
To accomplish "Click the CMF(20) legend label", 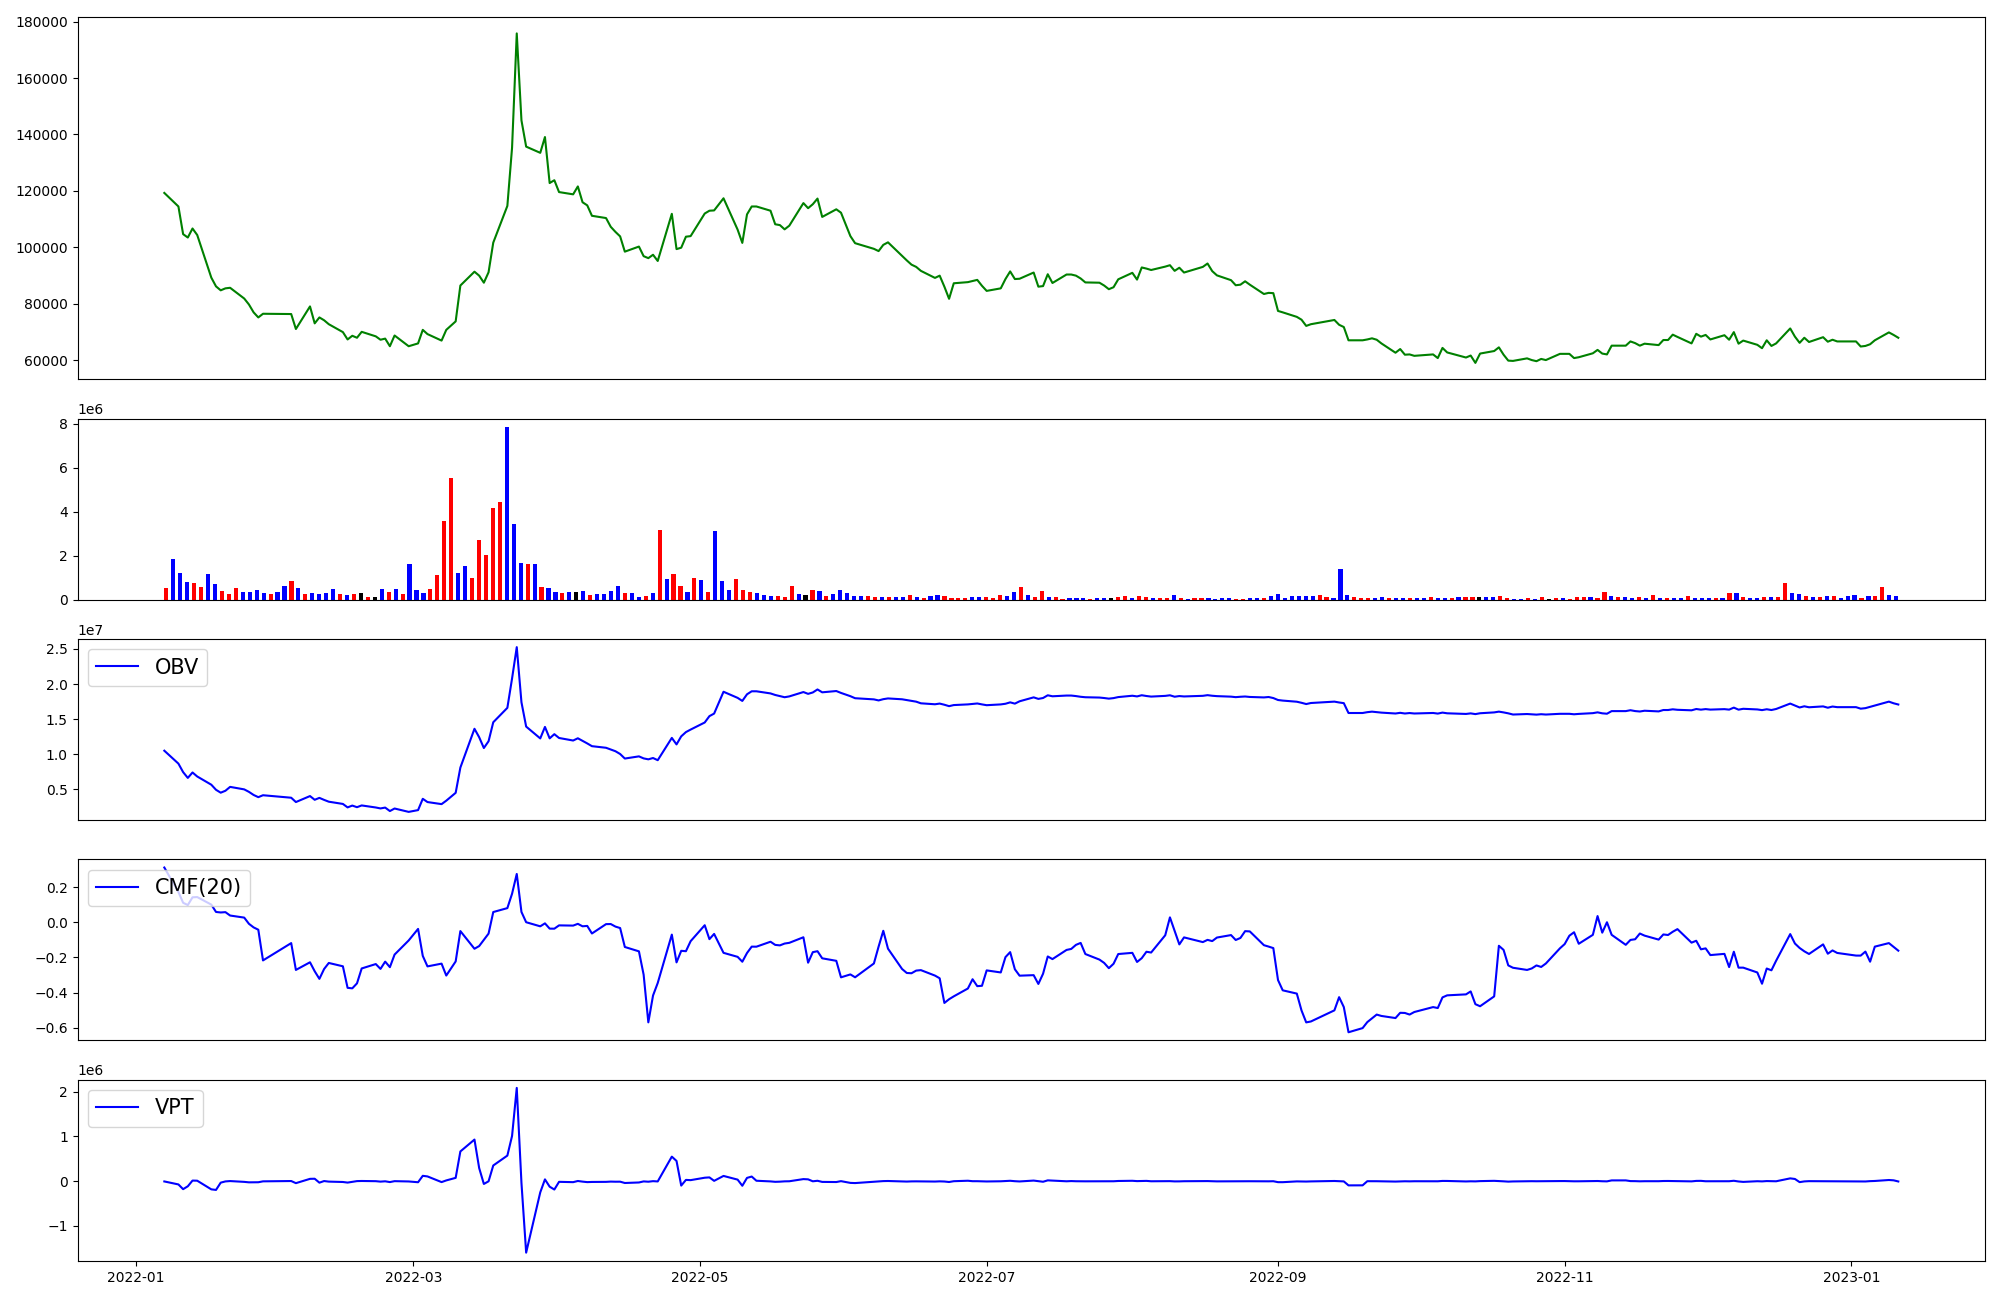I will [197, 887].
